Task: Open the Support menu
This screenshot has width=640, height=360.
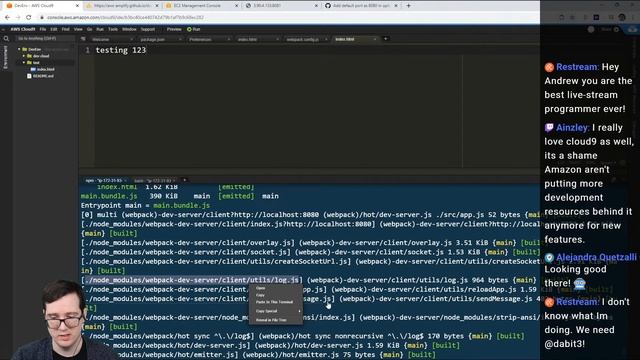Action: [x=148, y=29]
